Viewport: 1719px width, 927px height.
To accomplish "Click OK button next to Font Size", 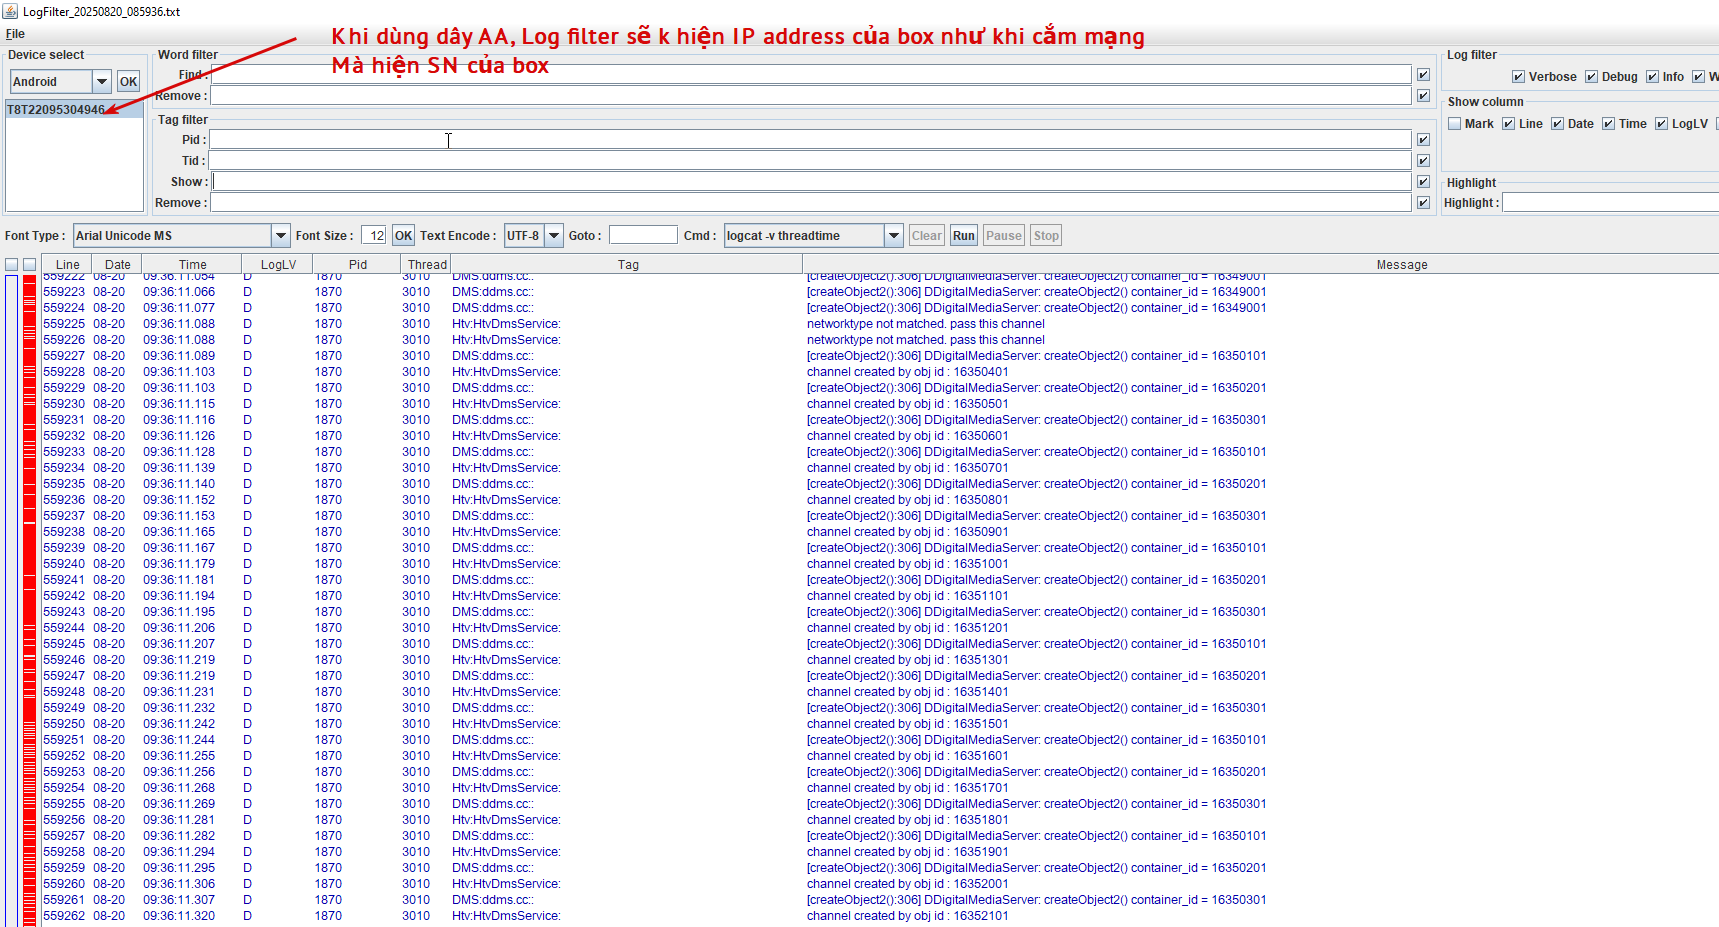I will [x=403, y=236].
